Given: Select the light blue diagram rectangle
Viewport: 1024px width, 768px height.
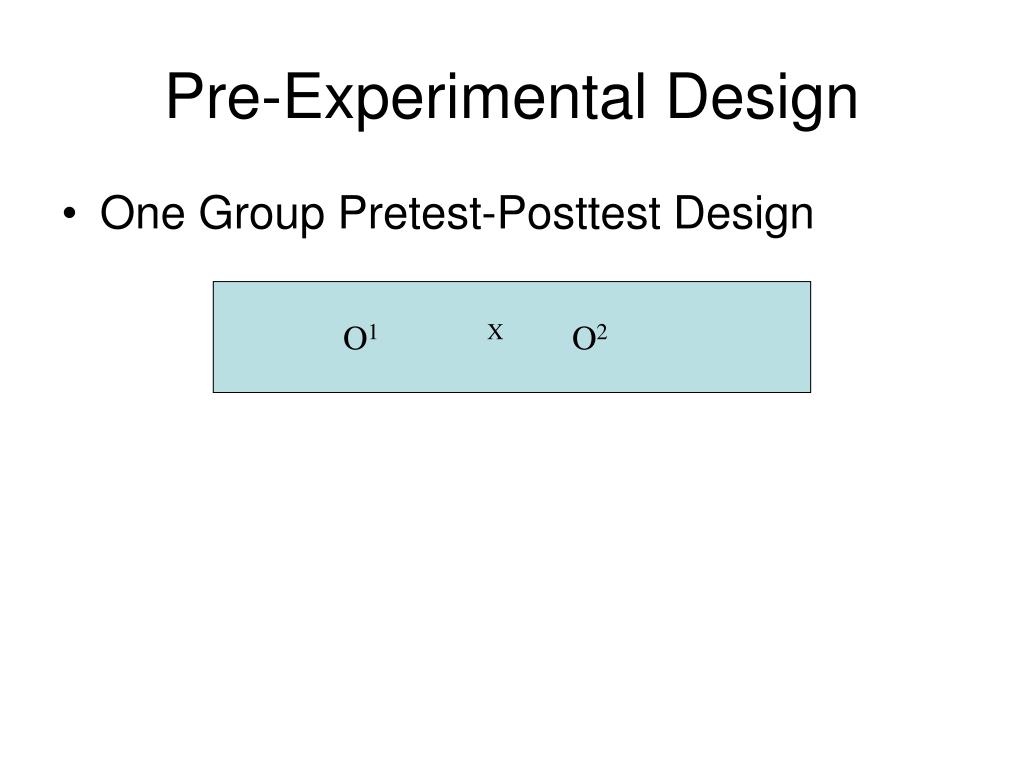Looking at the screenshot, I should pyautogui.click(x=512, y=337).
